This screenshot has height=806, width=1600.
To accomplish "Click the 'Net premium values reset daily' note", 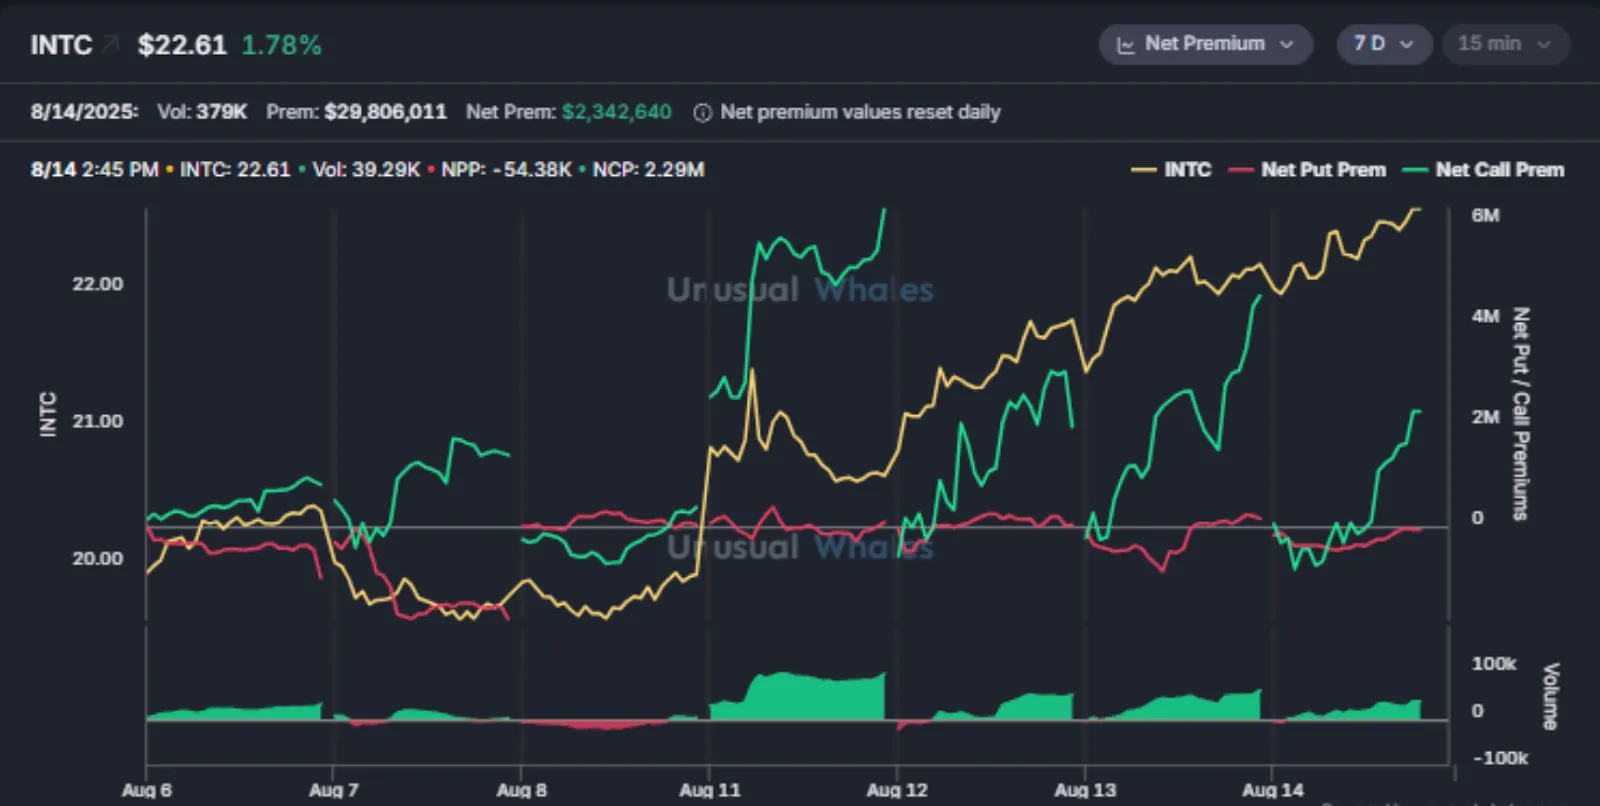I will (860, 112).
